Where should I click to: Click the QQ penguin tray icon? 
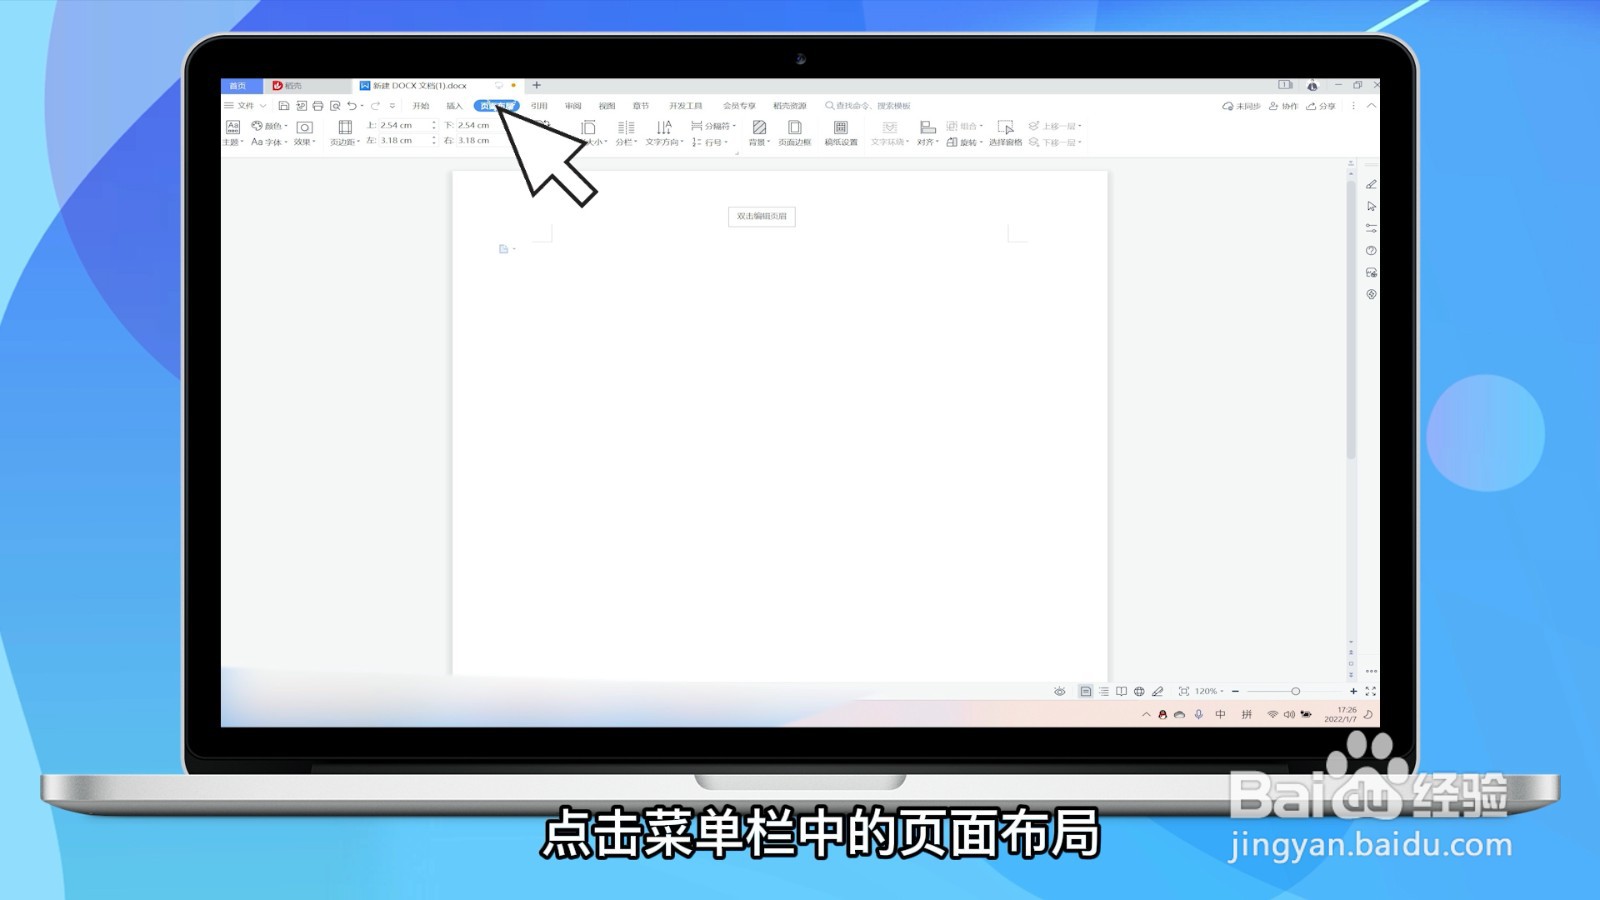pyautogui.click(x=1162, y=715)
